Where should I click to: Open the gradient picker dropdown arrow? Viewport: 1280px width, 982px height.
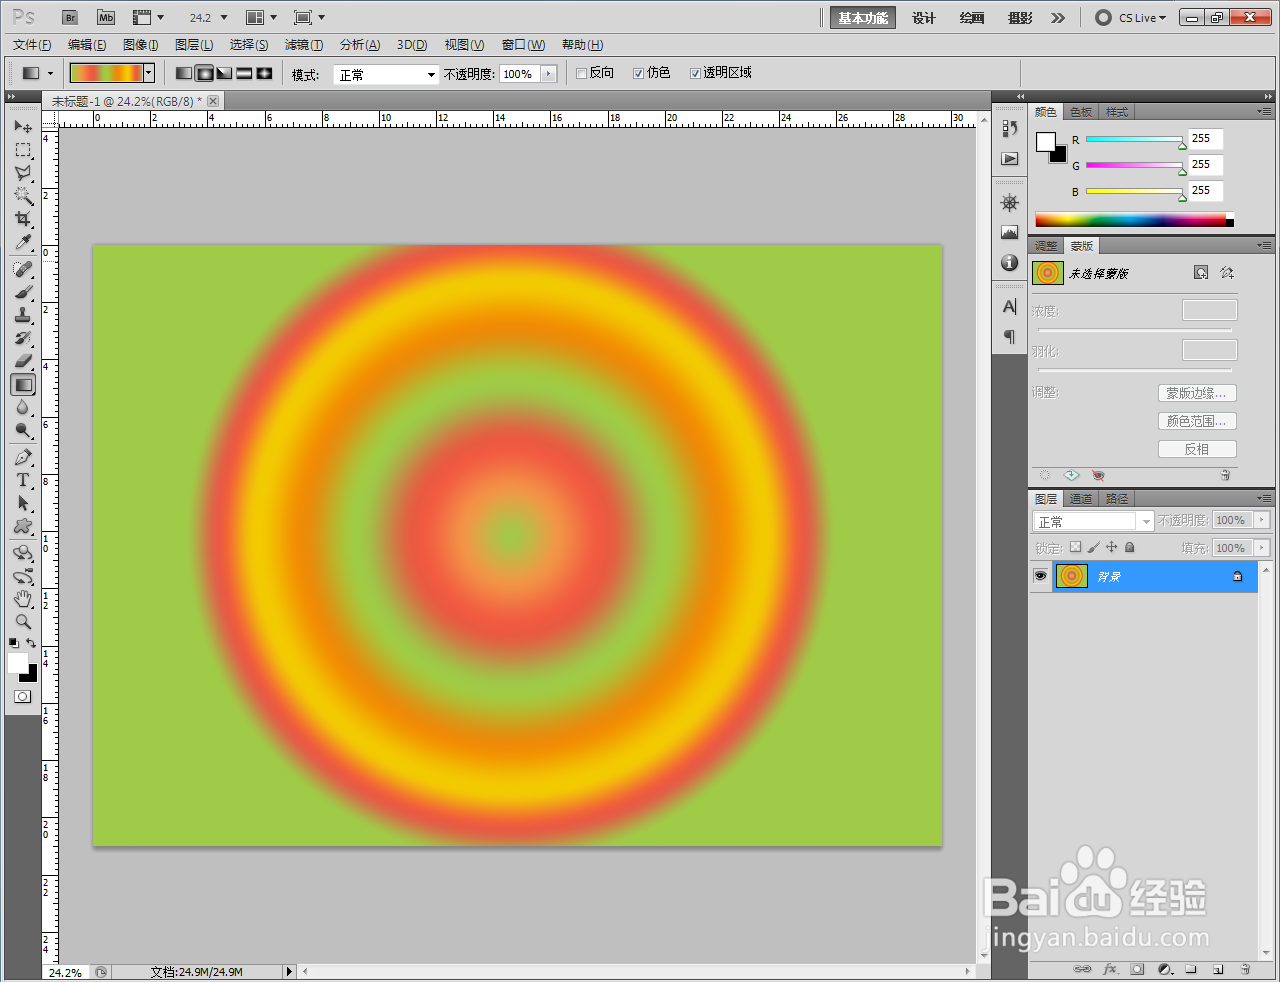(x=149, y=73)
